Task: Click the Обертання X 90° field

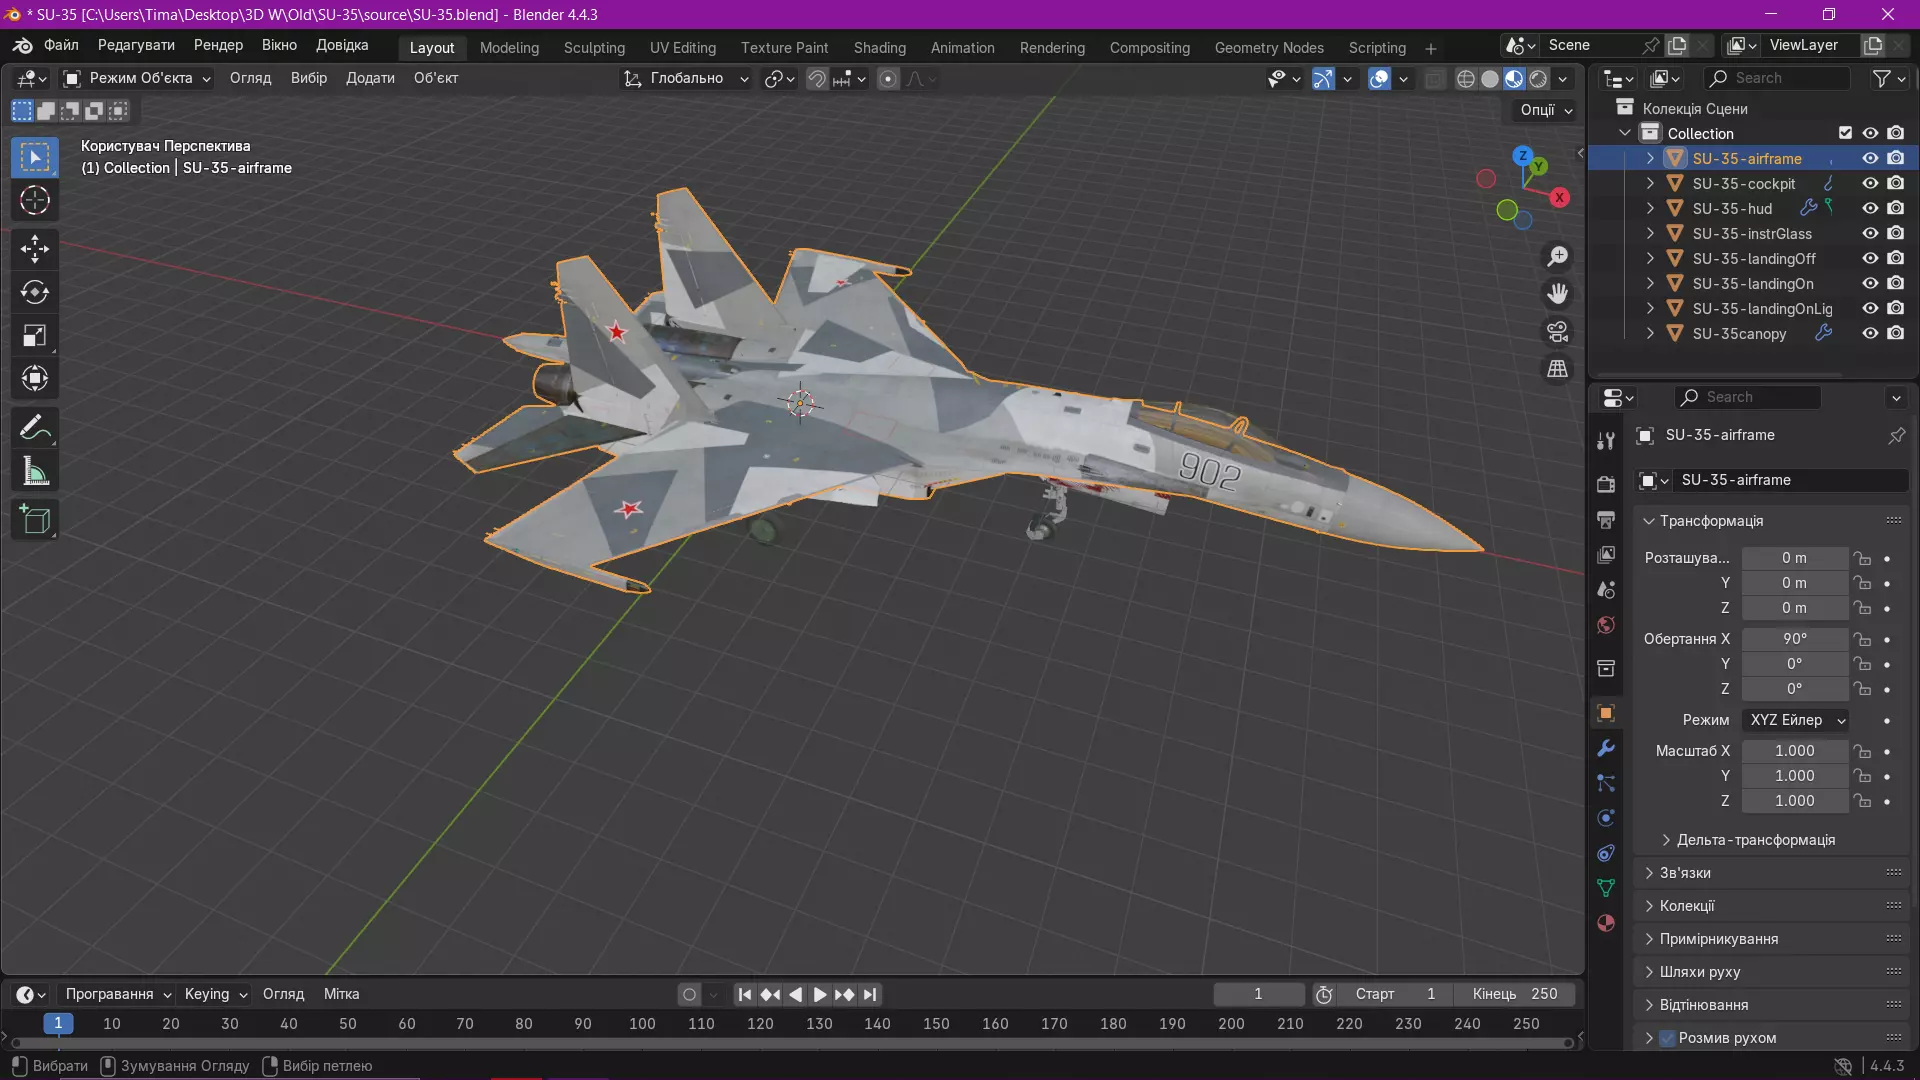Action: (x=1794, y=639)
